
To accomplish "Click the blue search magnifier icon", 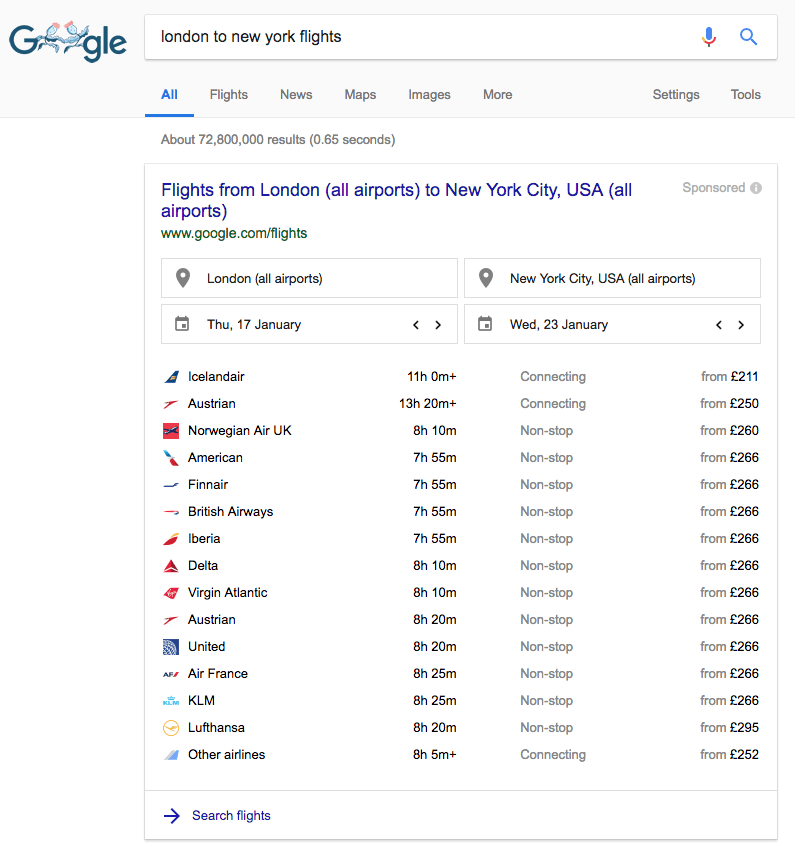I will [748, 37].
